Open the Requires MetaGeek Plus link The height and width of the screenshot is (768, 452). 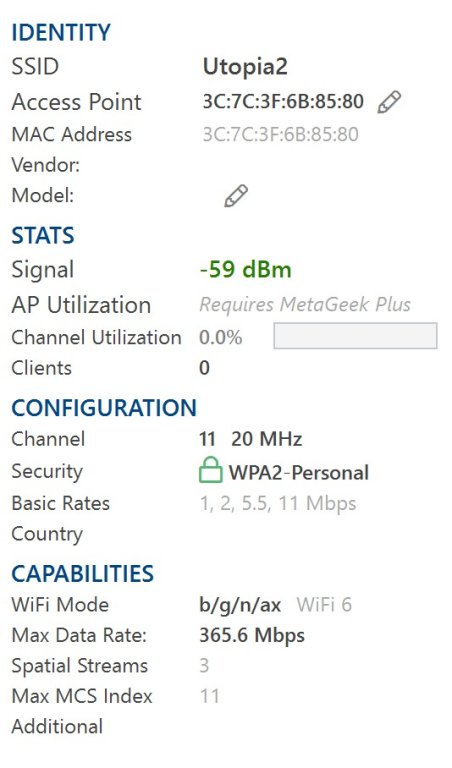[x=305, y=305]
